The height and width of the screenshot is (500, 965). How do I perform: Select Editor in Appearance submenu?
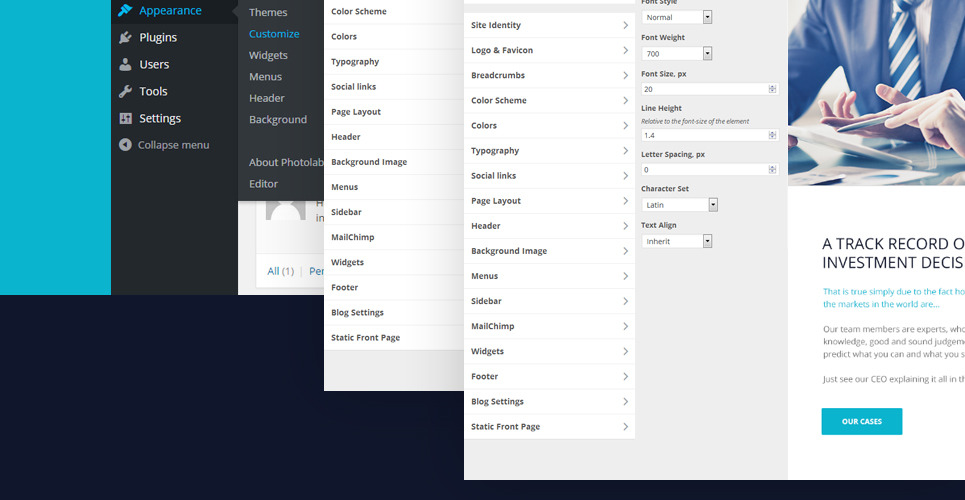pyautogui.click(x=263, y=184)
